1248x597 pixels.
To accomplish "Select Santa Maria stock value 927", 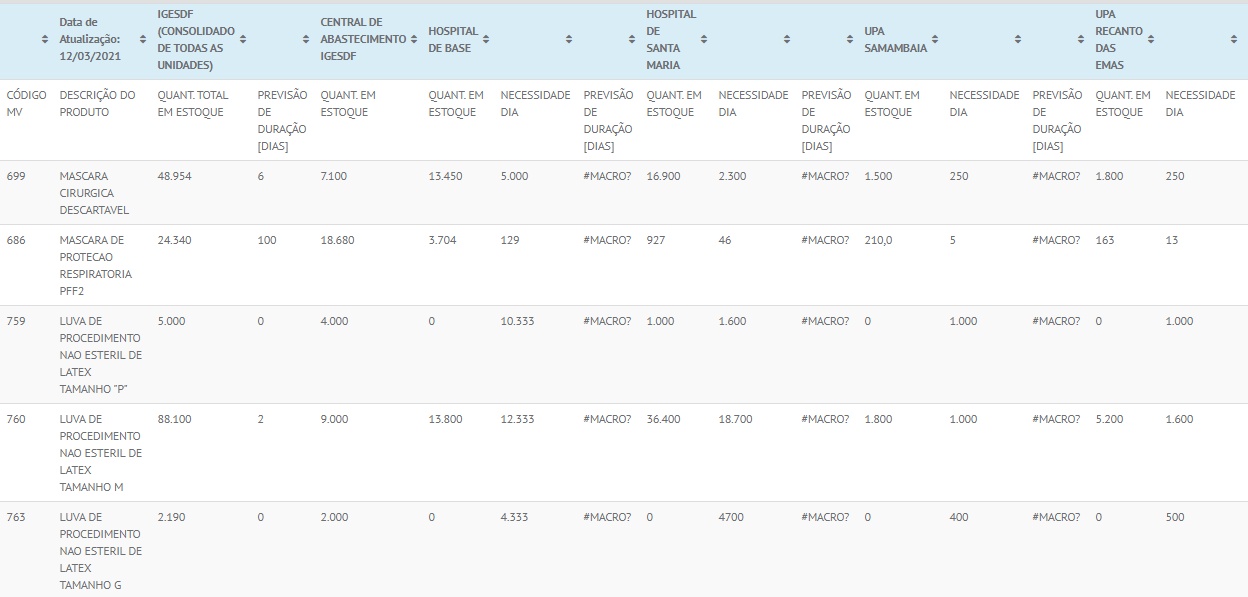I will (x=656, y=240).
